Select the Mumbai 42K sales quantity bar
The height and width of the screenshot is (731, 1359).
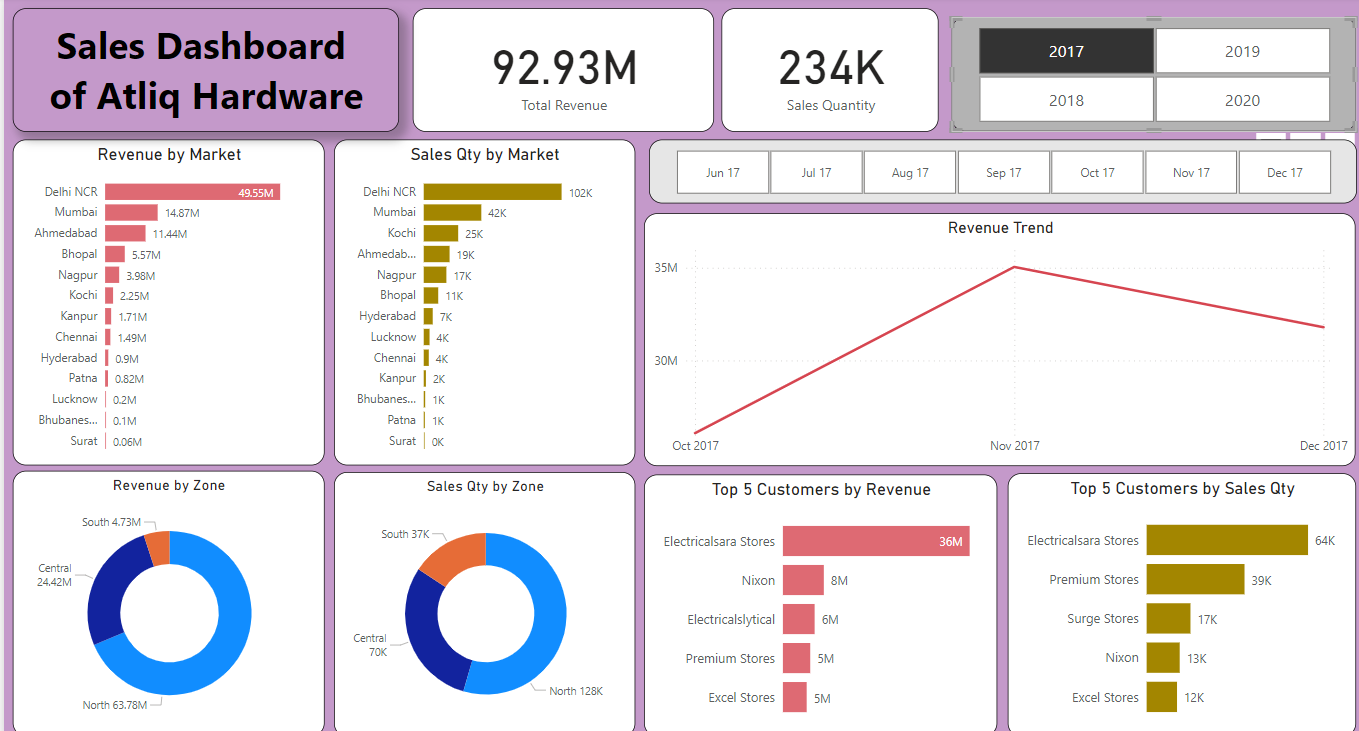point(452,213)
